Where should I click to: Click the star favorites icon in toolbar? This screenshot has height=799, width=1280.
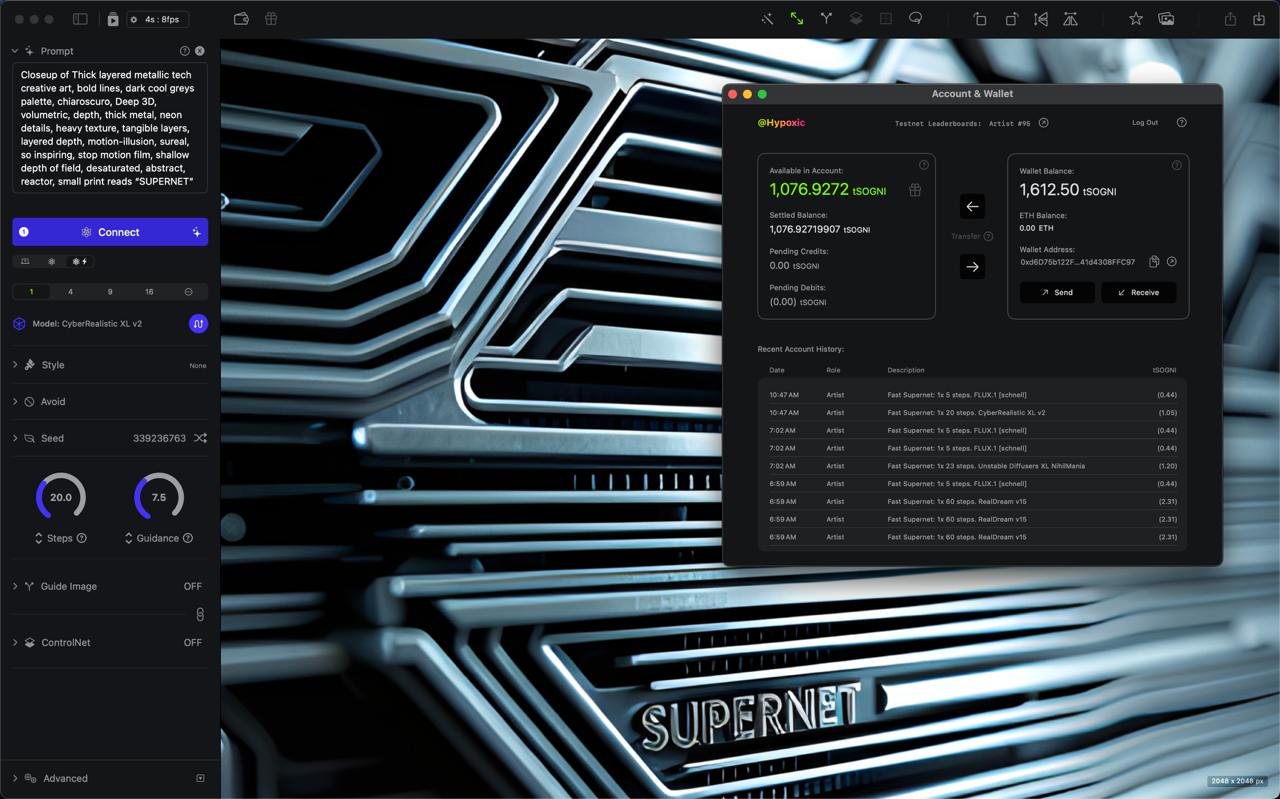pos(1135,18)
